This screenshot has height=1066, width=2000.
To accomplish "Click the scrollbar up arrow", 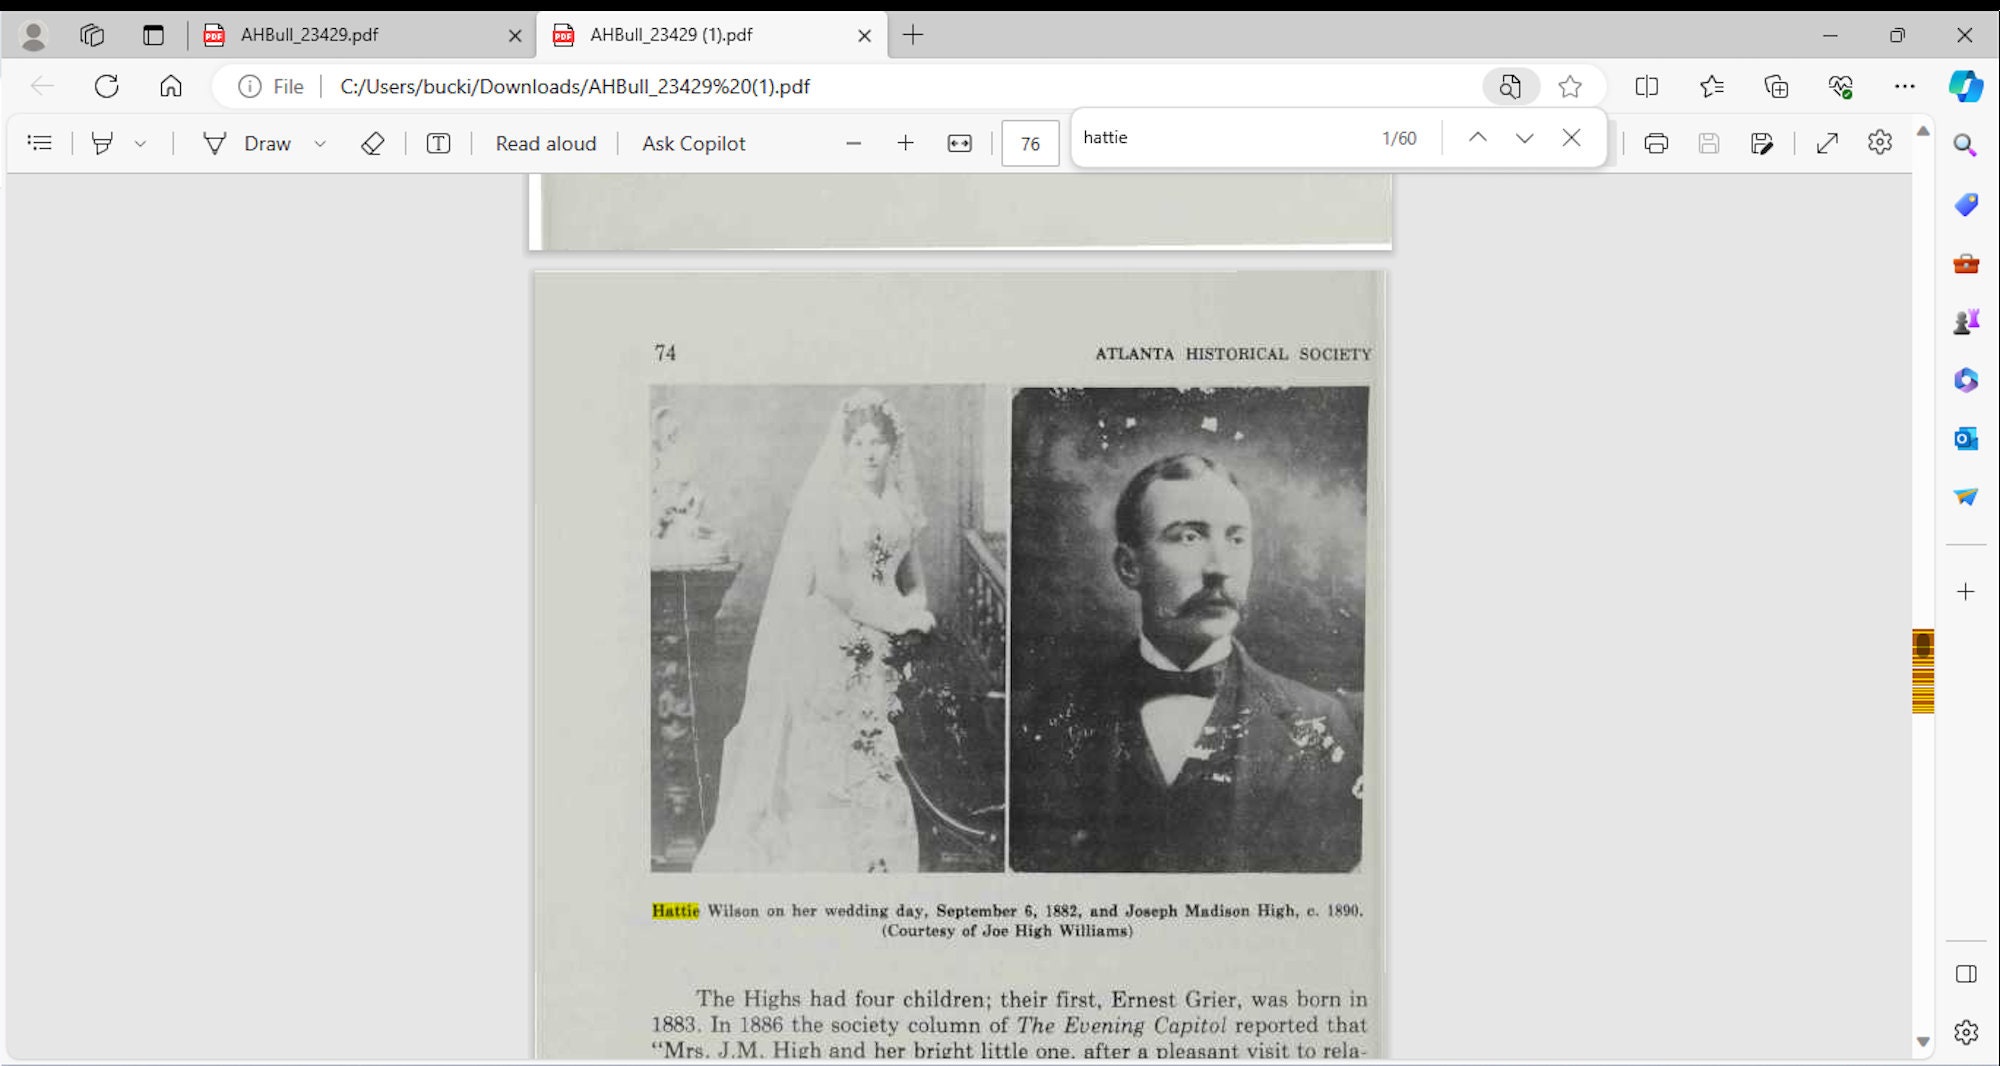I will 1923,132.
